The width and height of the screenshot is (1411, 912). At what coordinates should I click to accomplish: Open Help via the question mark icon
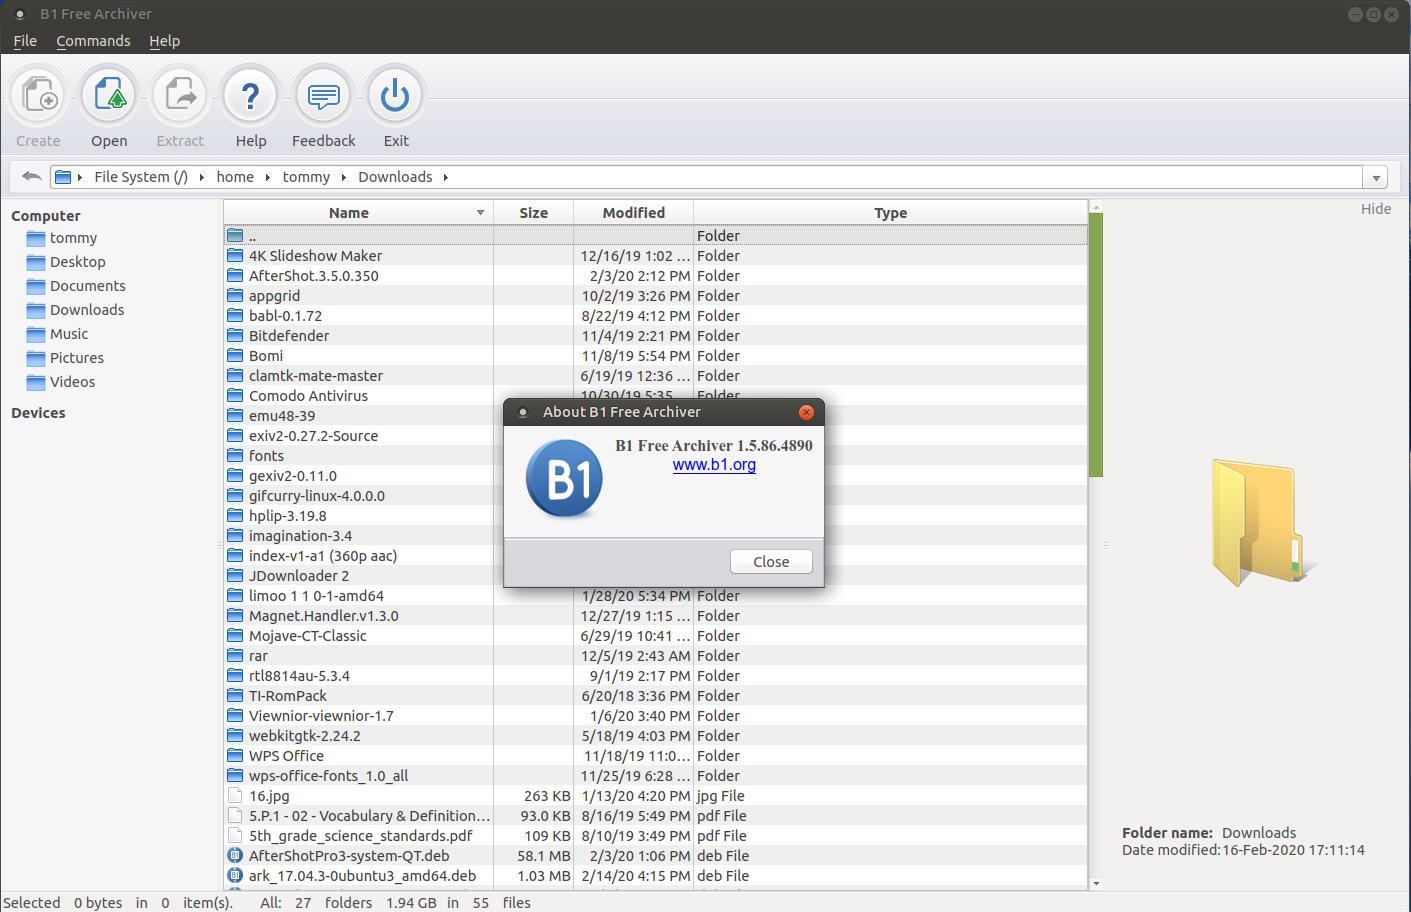(x=251, y=96)
